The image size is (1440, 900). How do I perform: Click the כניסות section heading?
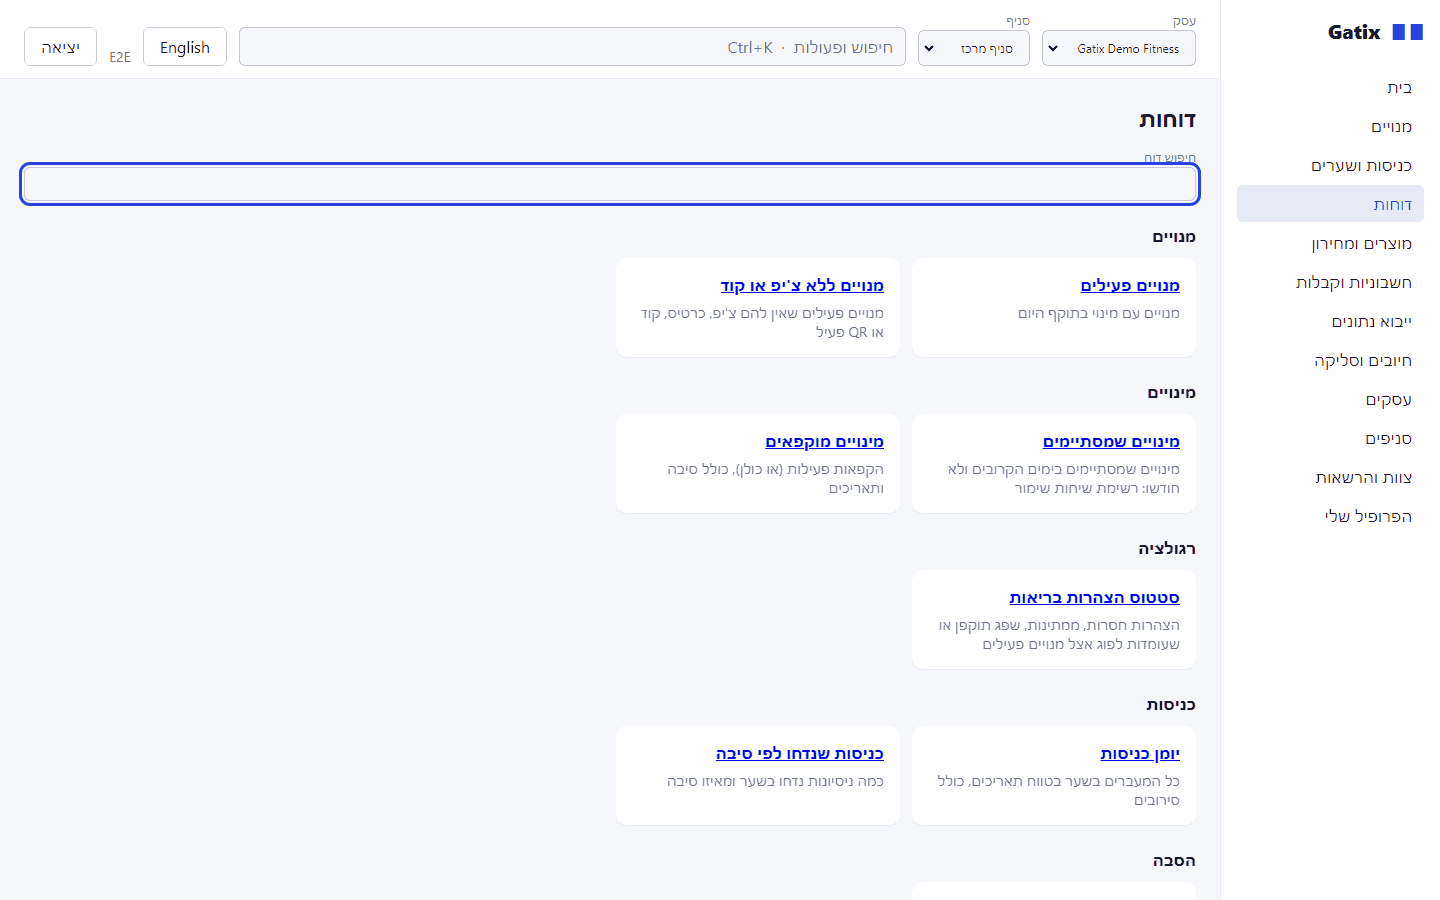click(1171, 705)
